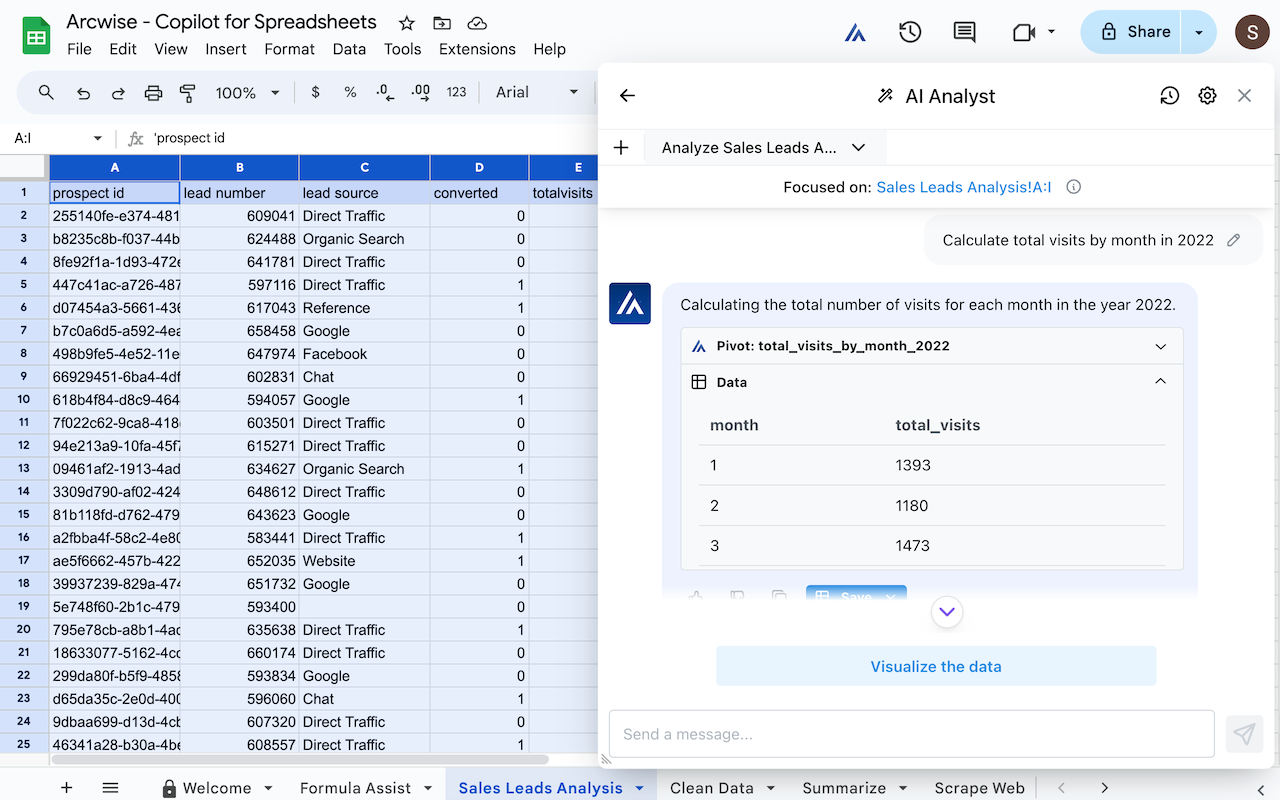
Task: Open AI Analyst chat history icon
Action: pyautogui.click(x=1168, y=95)
